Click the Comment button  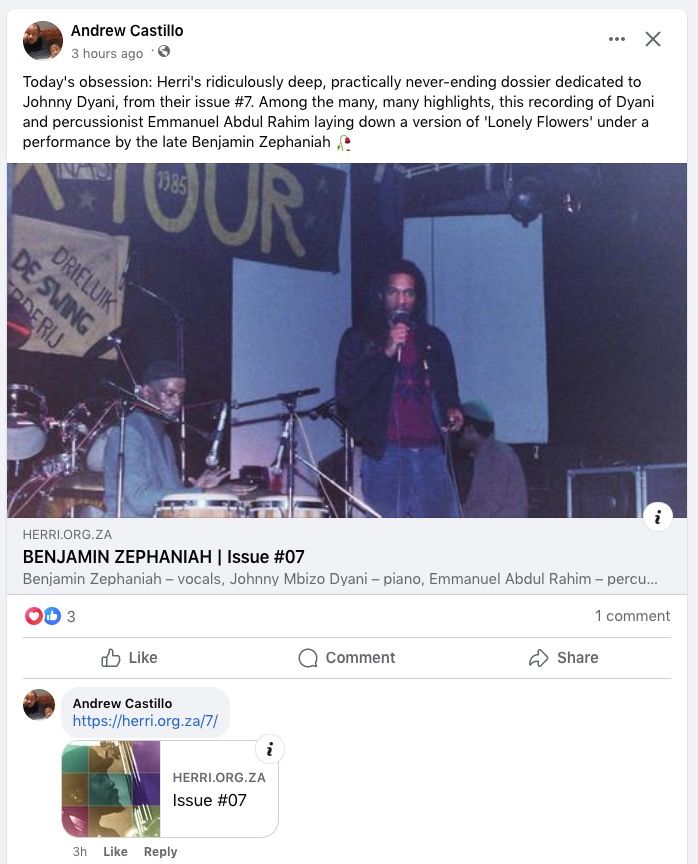(x=347, y=658)
